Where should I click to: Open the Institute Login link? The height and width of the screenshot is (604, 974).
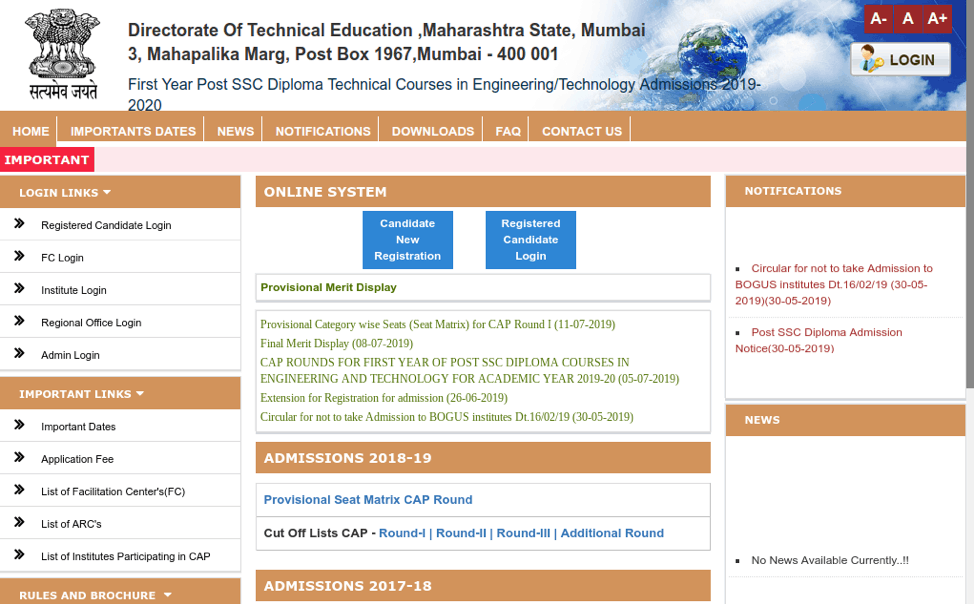click(73, 290)
